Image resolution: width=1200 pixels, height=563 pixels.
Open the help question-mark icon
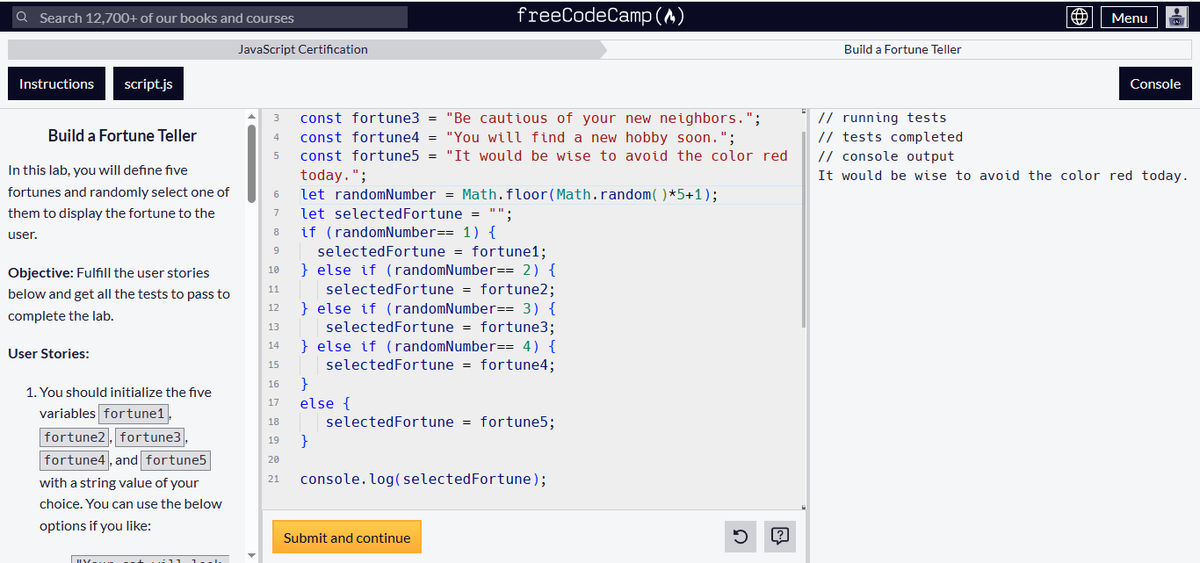pyautogui.click(x=780, y=537)
